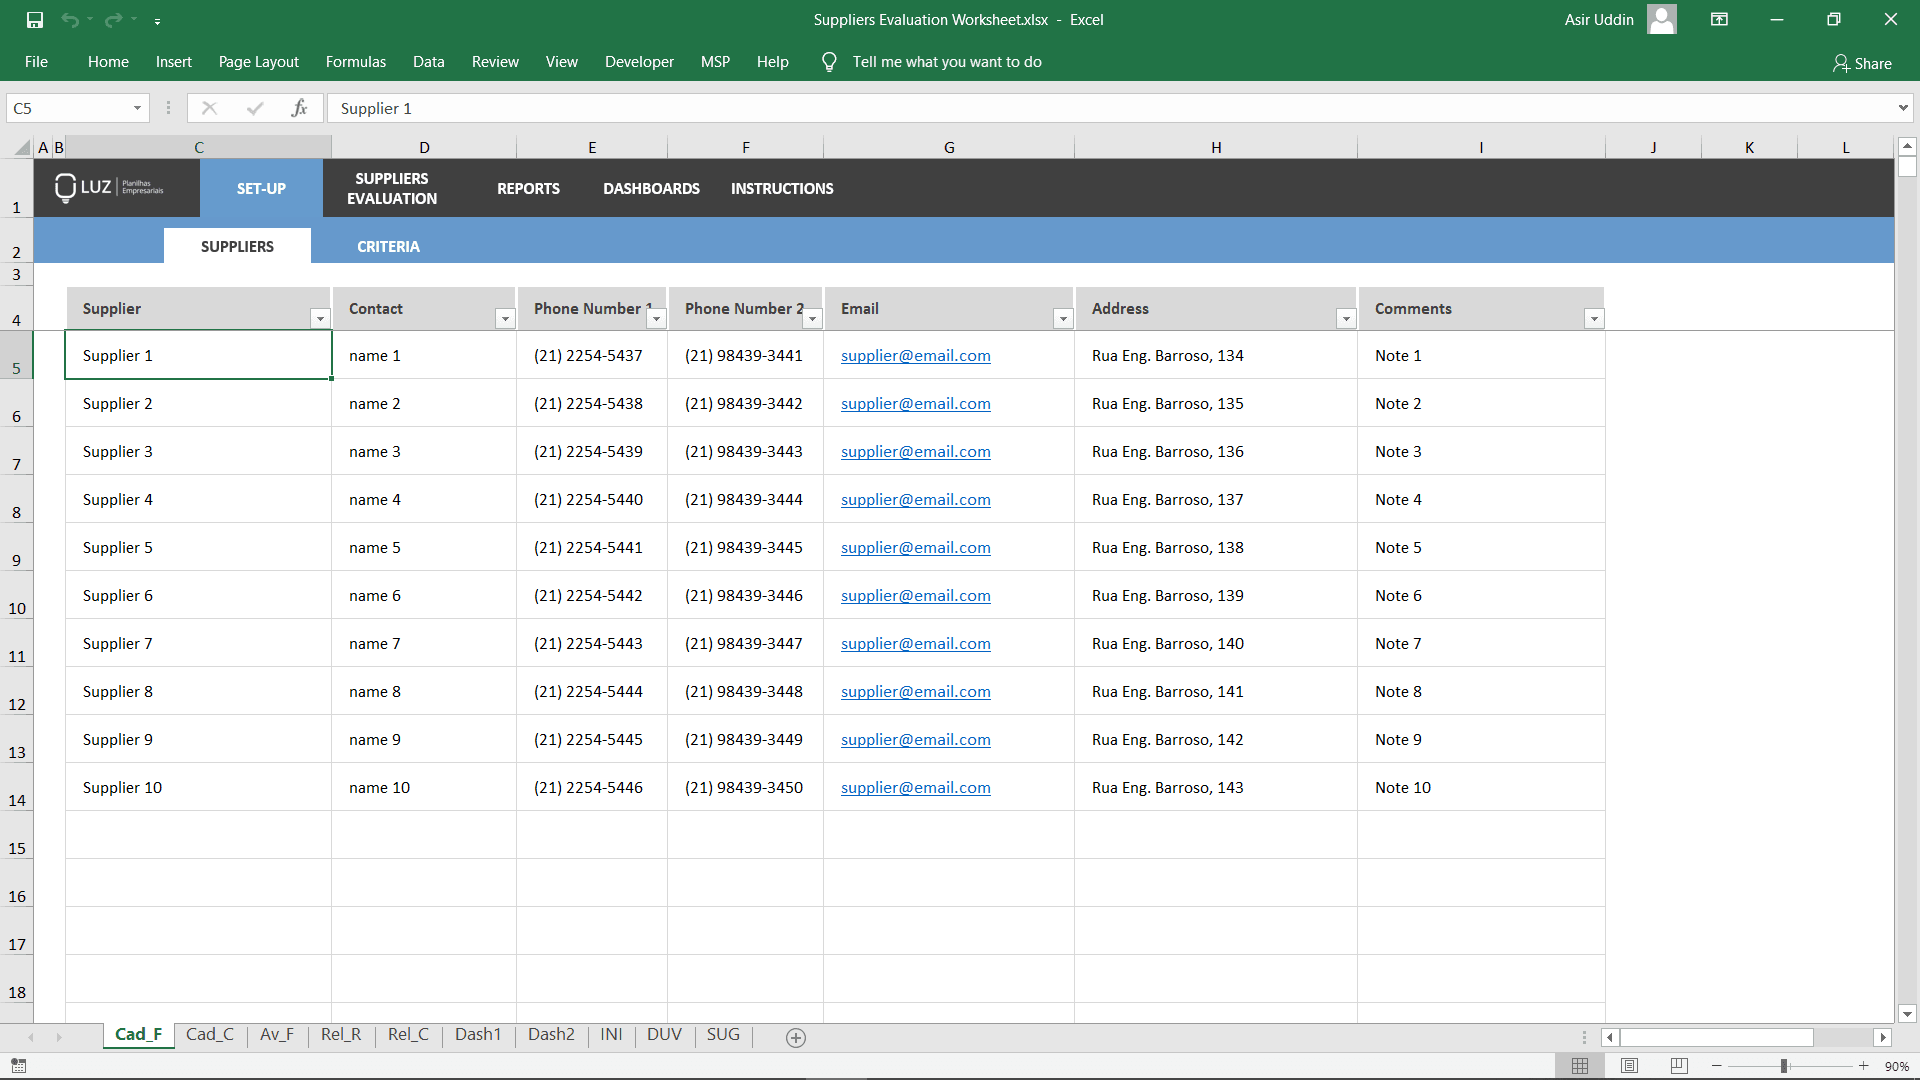Navigate to DASHBOARDS via the sheet button

click(651, 188)
